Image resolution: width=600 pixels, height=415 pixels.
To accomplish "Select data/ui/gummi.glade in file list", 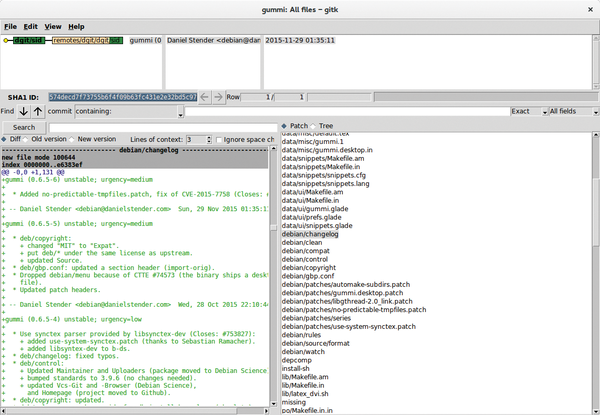I will [315, 209].
